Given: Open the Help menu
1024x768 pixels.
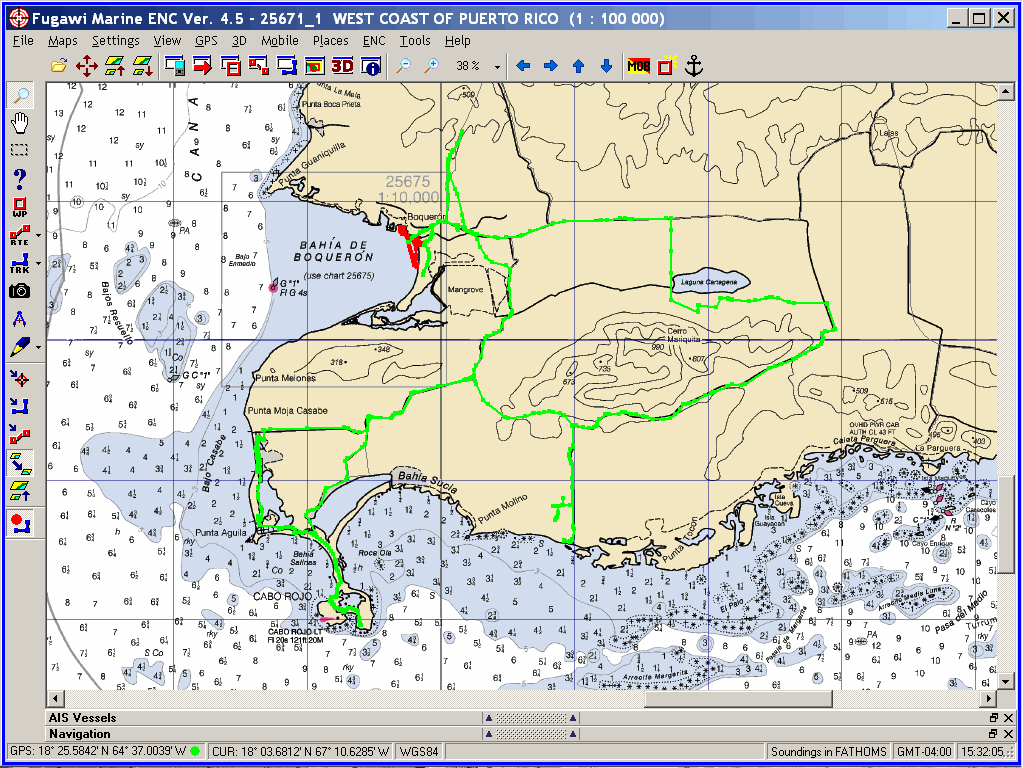Looking at the screenshot, I should pyautogui.click(x=458, y=40).
